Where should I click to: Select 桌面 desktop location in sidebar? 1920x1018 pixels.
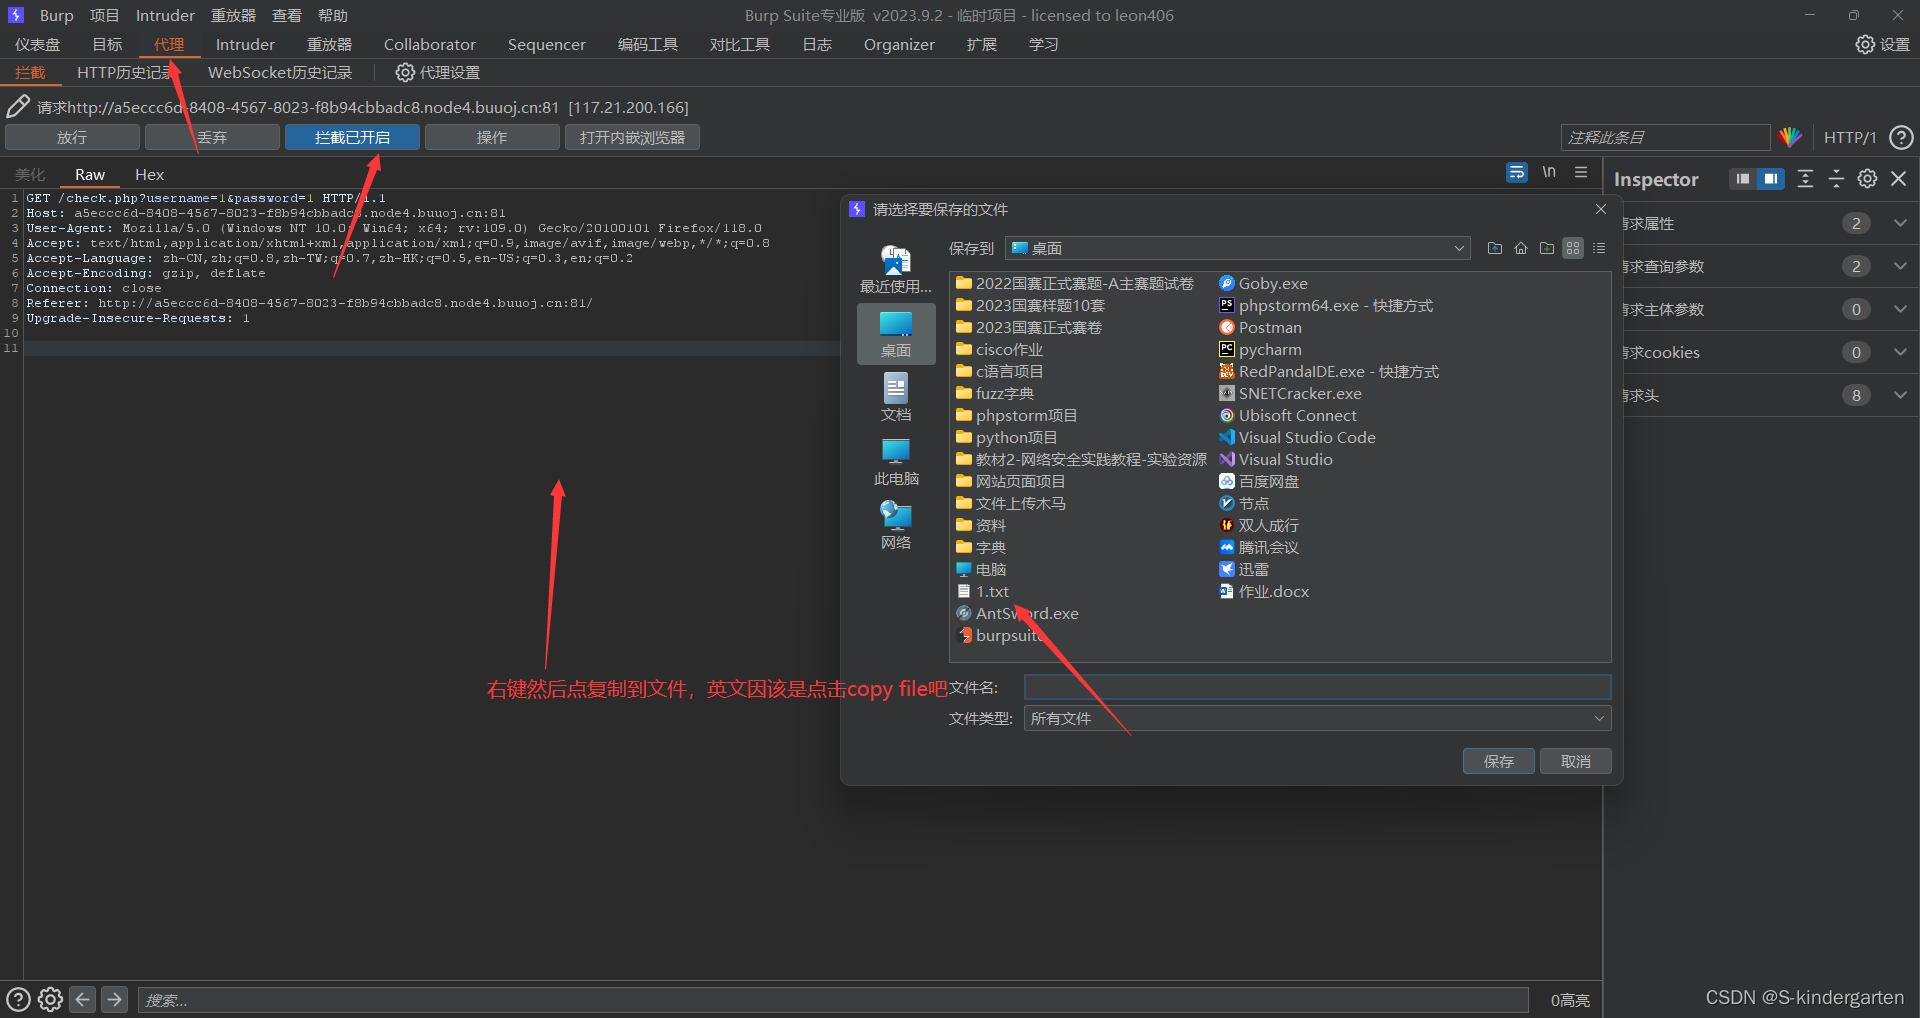pyautogui.click(x=896, y=333)
